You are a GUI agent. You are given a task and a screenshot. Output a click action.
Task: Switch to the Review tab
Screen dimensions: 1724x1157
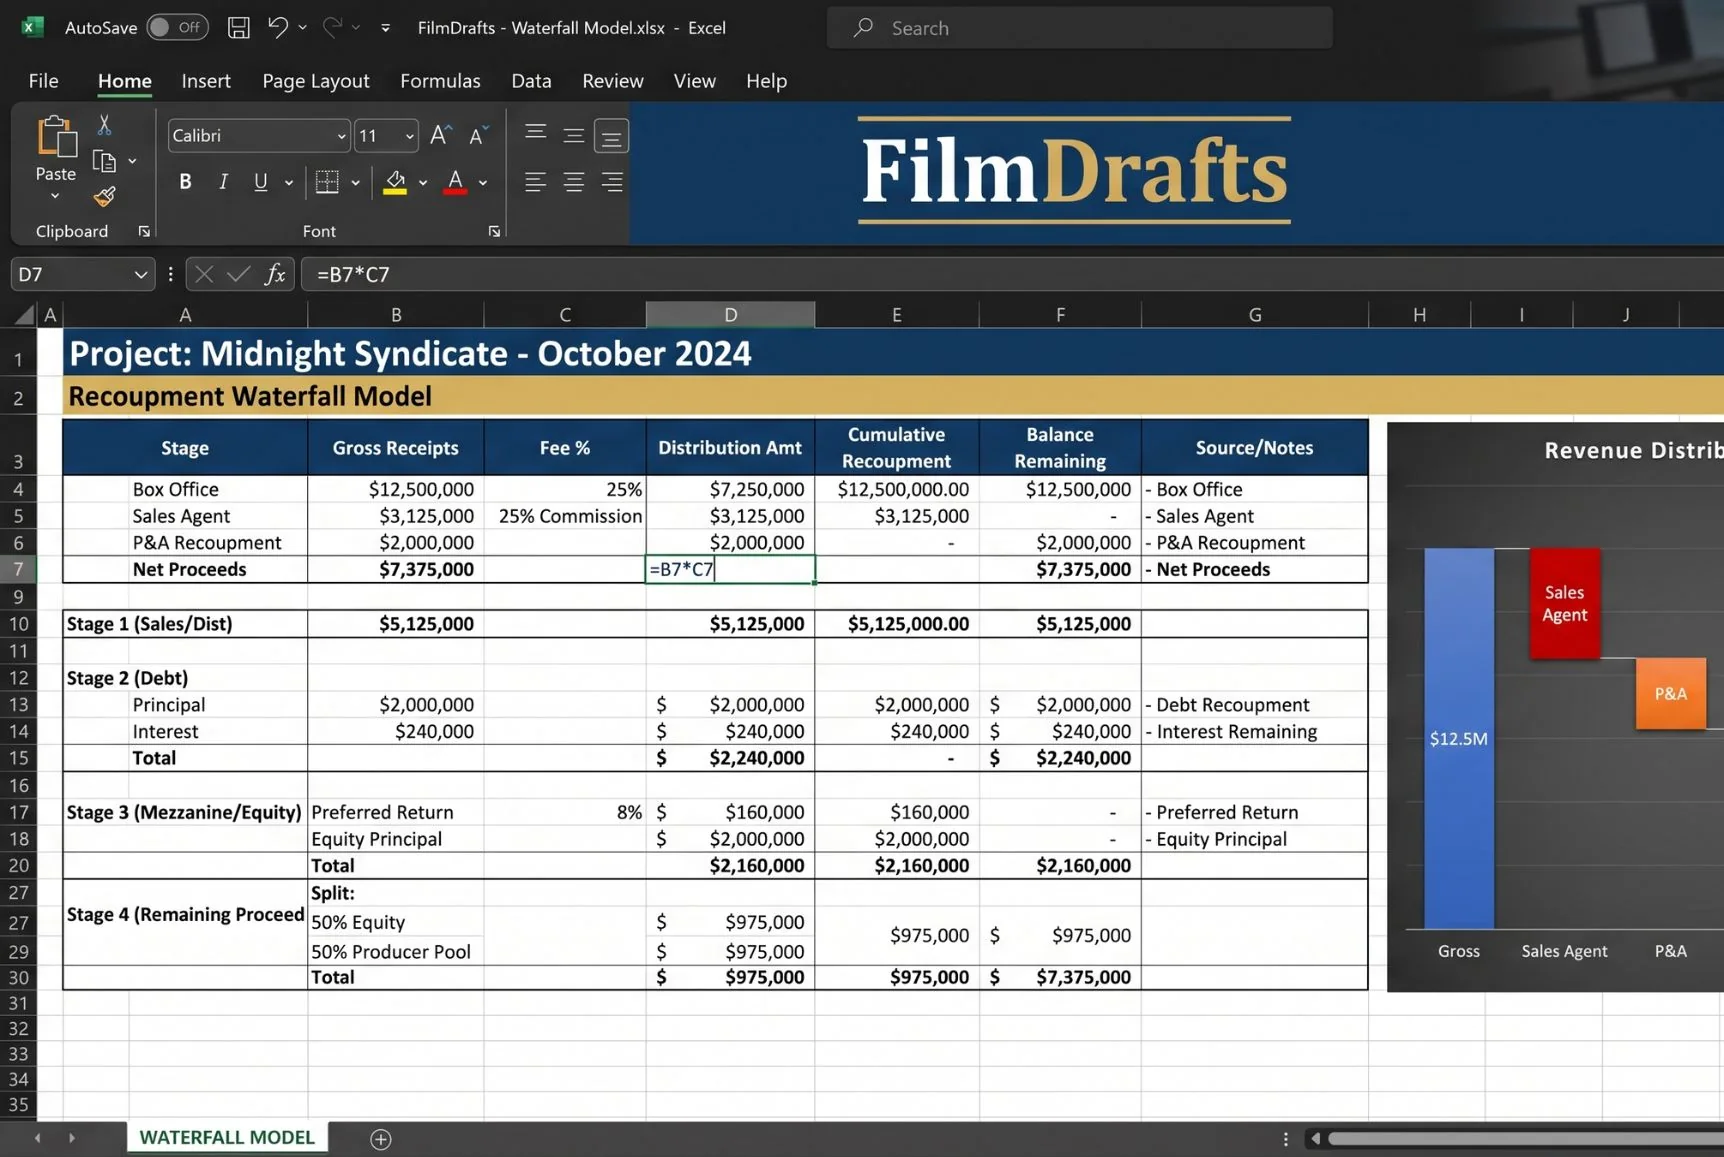pos(612,81)
